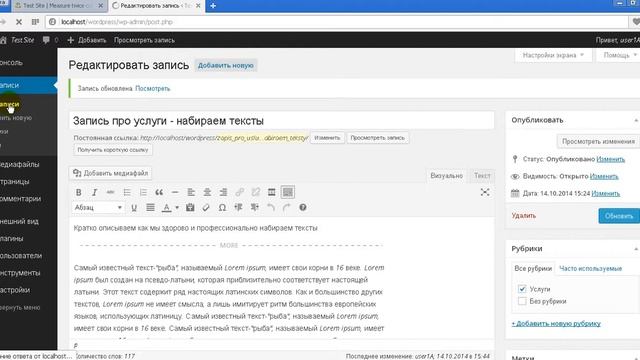Collapse the Опубликовать panel
The image size is (640, 360).
pyautogui.click(x=636, y=120)
